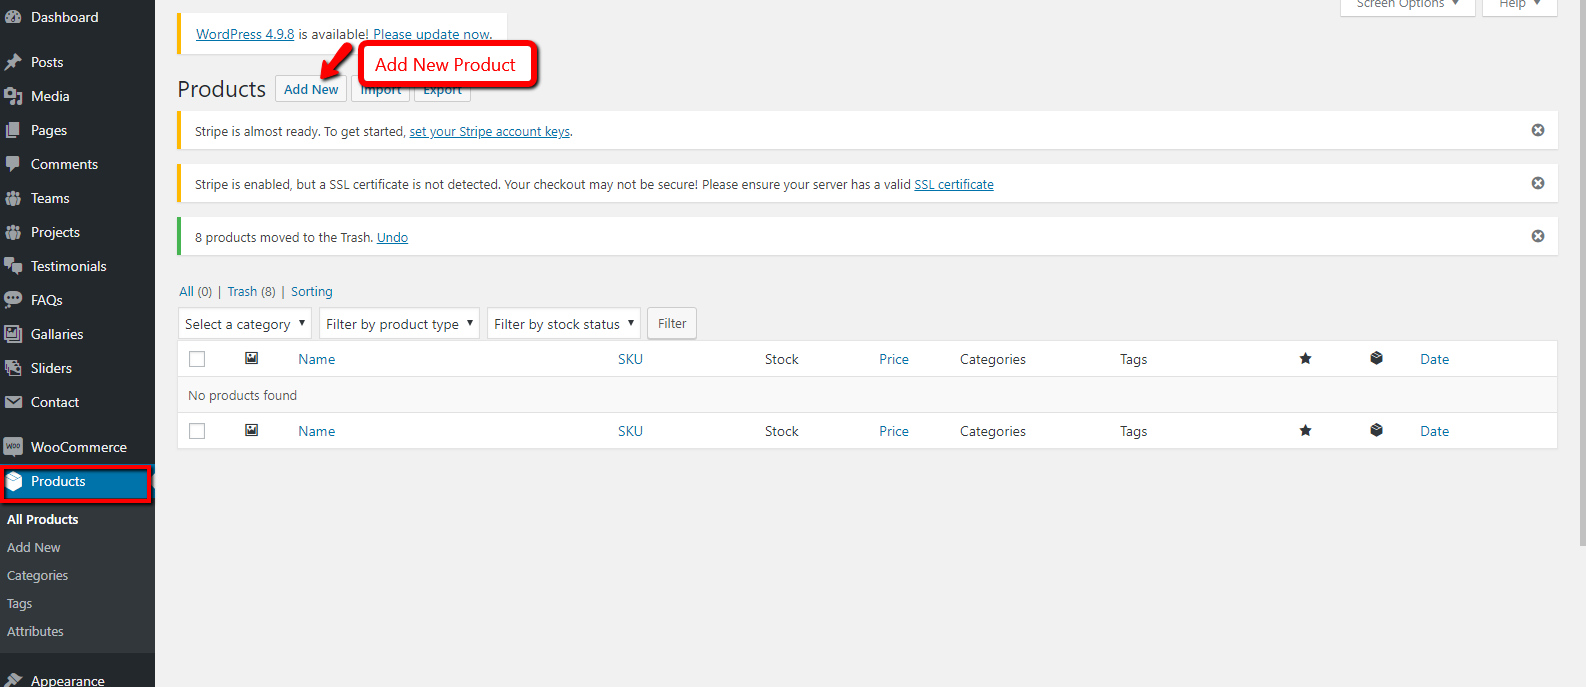Open the Filter by product type dropdown
Screen dimensions: 1586x687
pos(399,324)
